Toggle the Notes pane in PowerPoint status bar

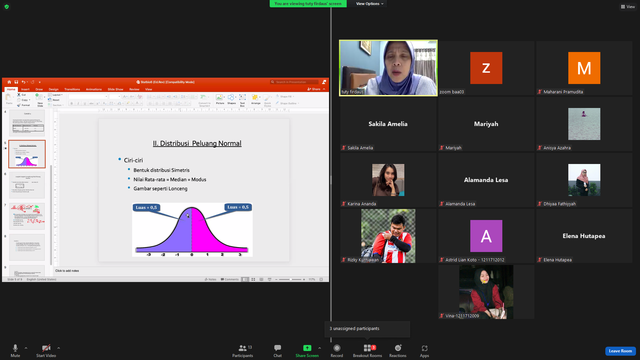[210, 279]
